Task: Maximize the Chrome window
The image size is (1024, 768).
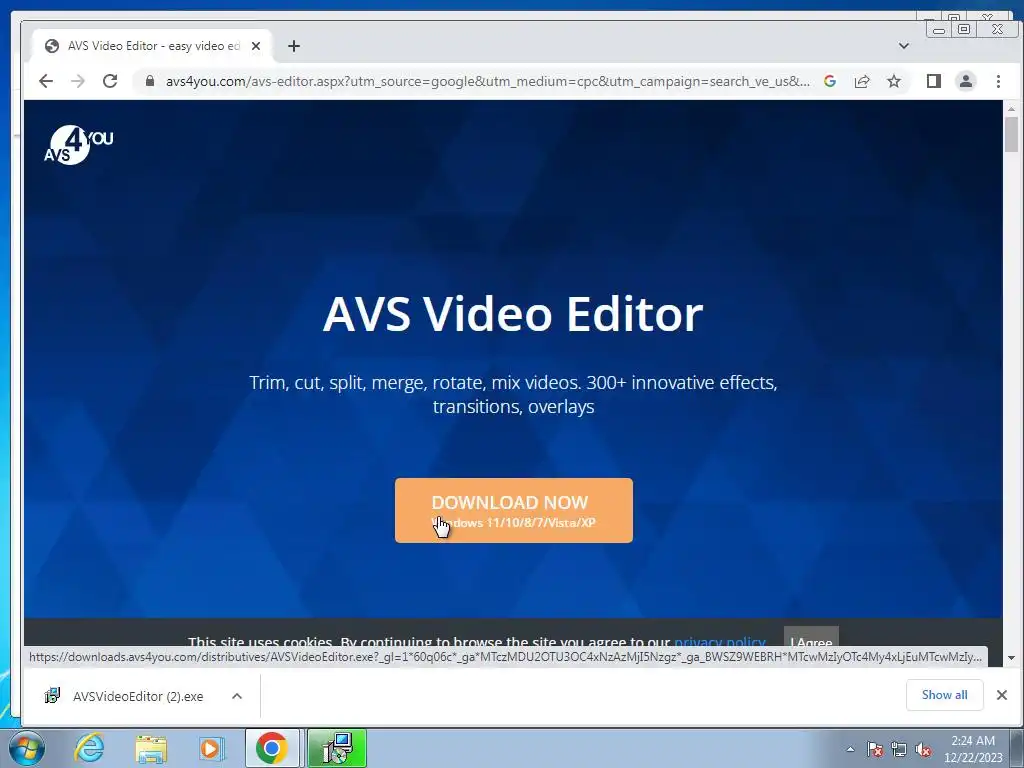Action: pyautogui.click(x=964, y=29)
